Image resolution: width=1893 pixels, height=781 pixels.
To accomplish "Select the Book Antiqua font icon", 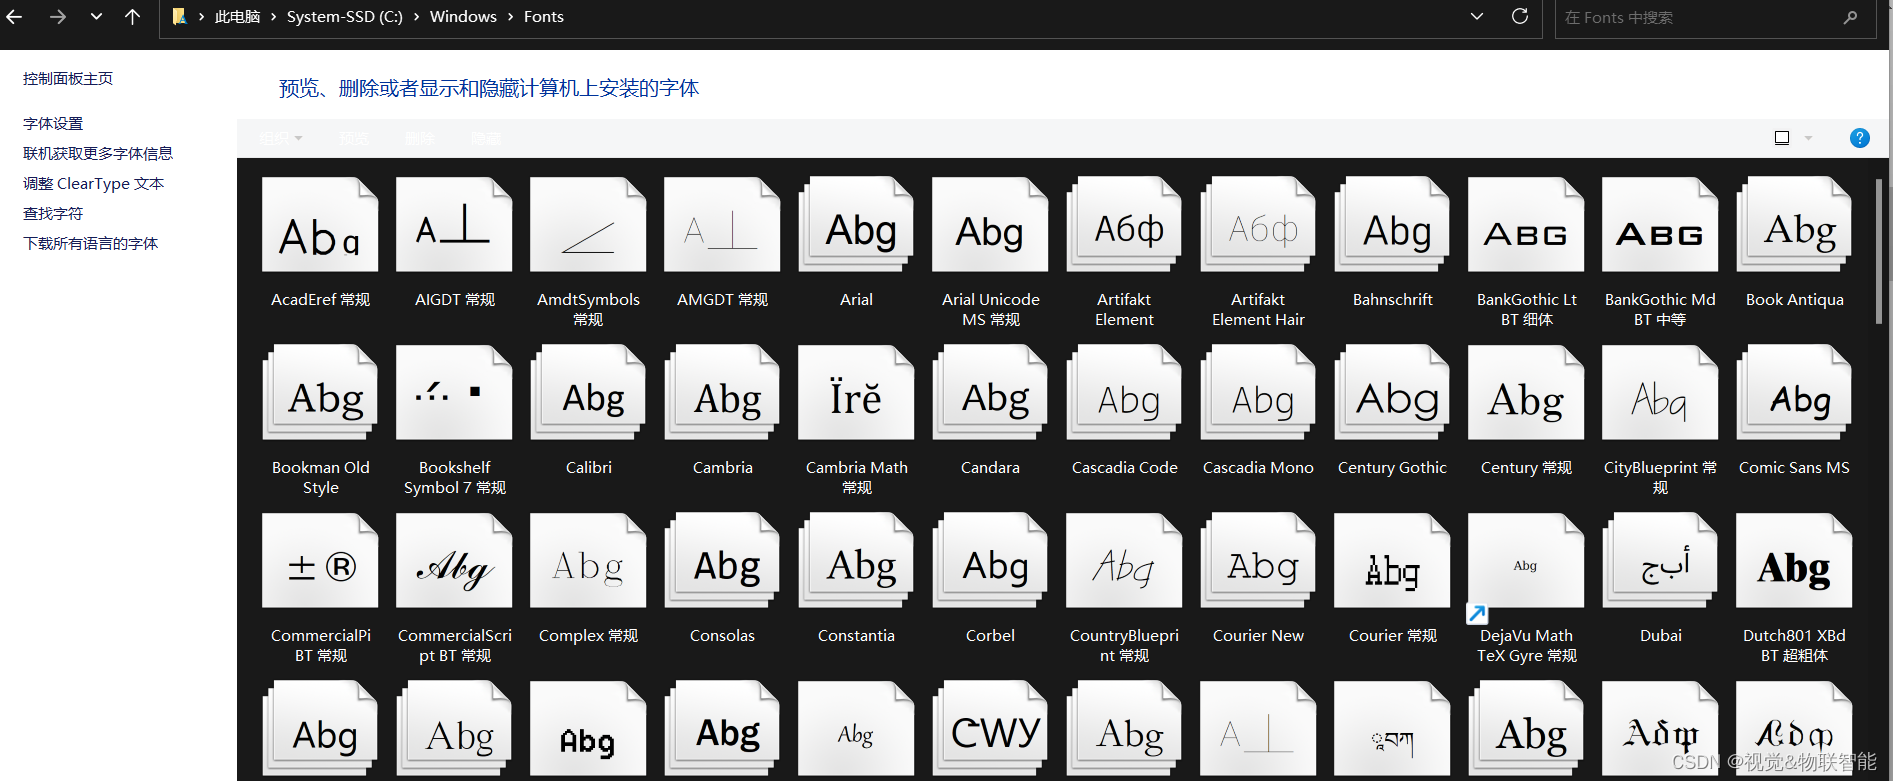I will (x=1794, y=225).
